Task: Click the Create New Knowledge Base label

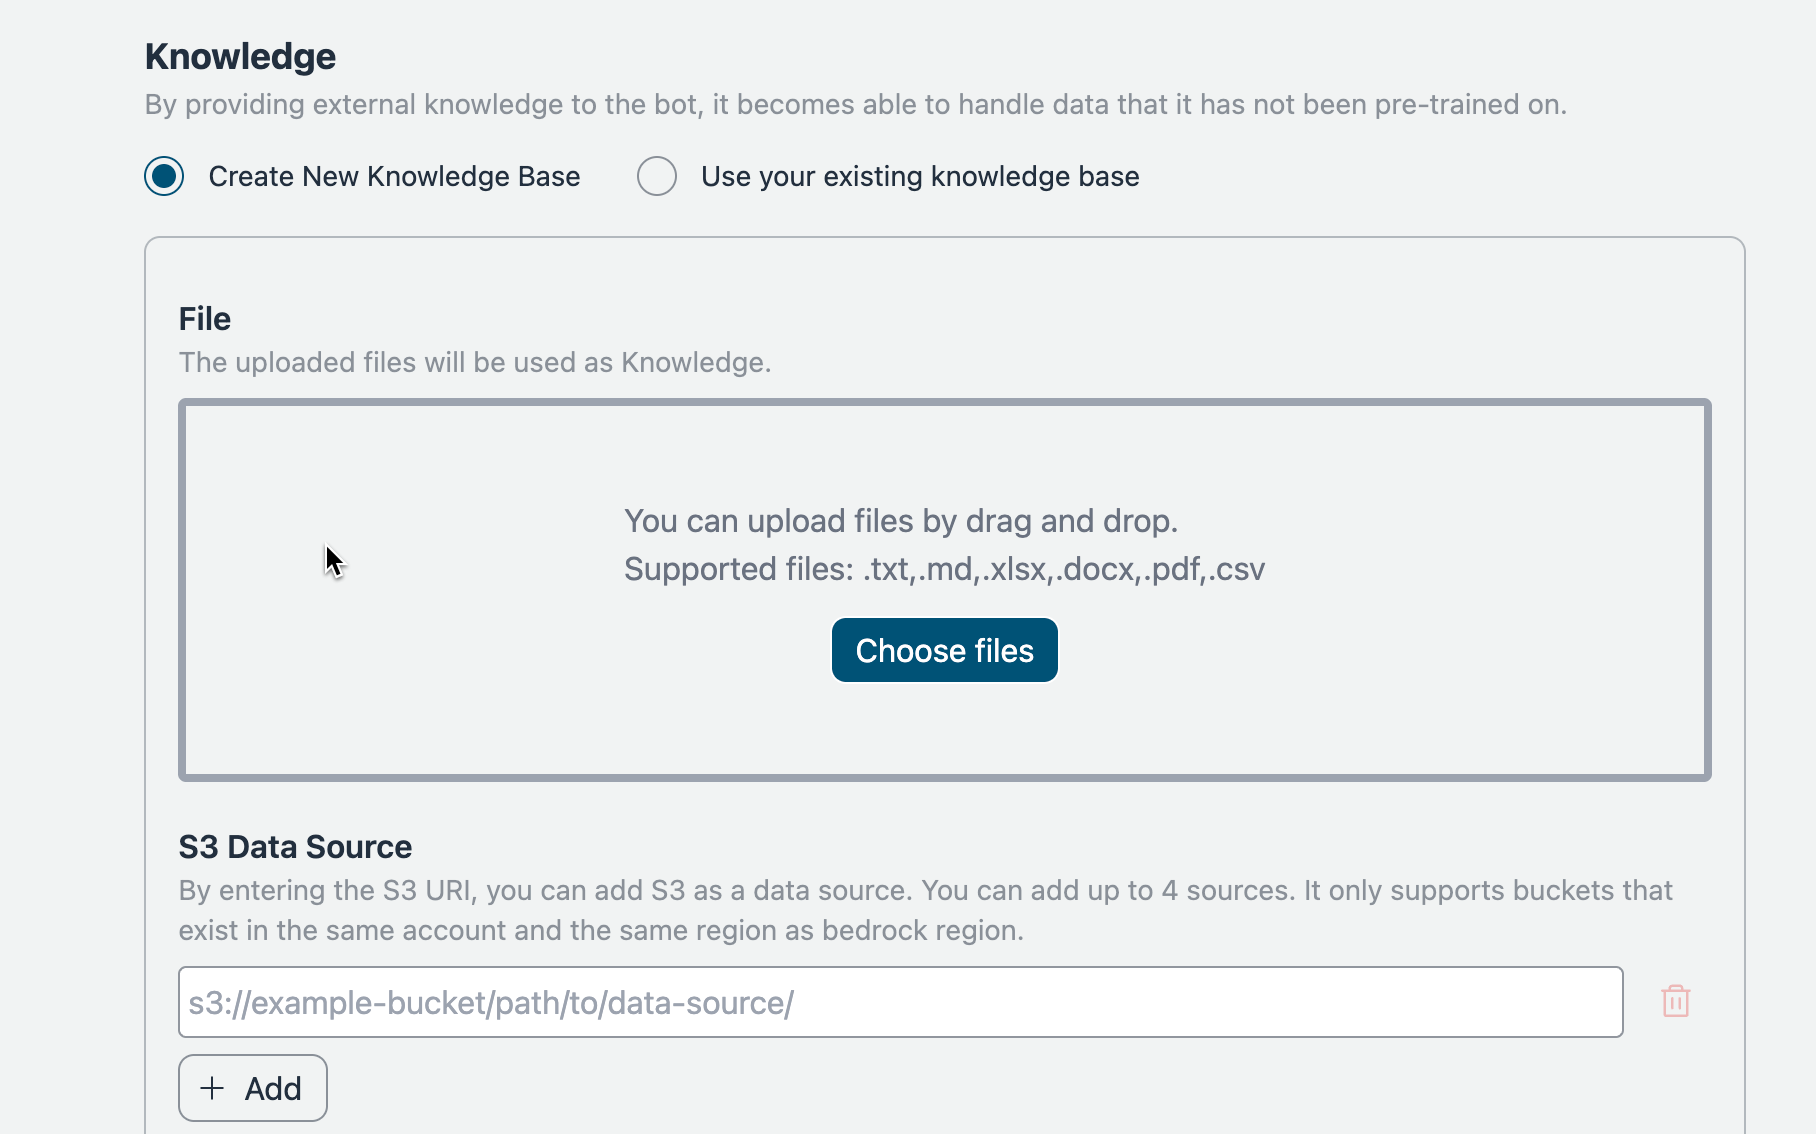Action: pos(394,176)
